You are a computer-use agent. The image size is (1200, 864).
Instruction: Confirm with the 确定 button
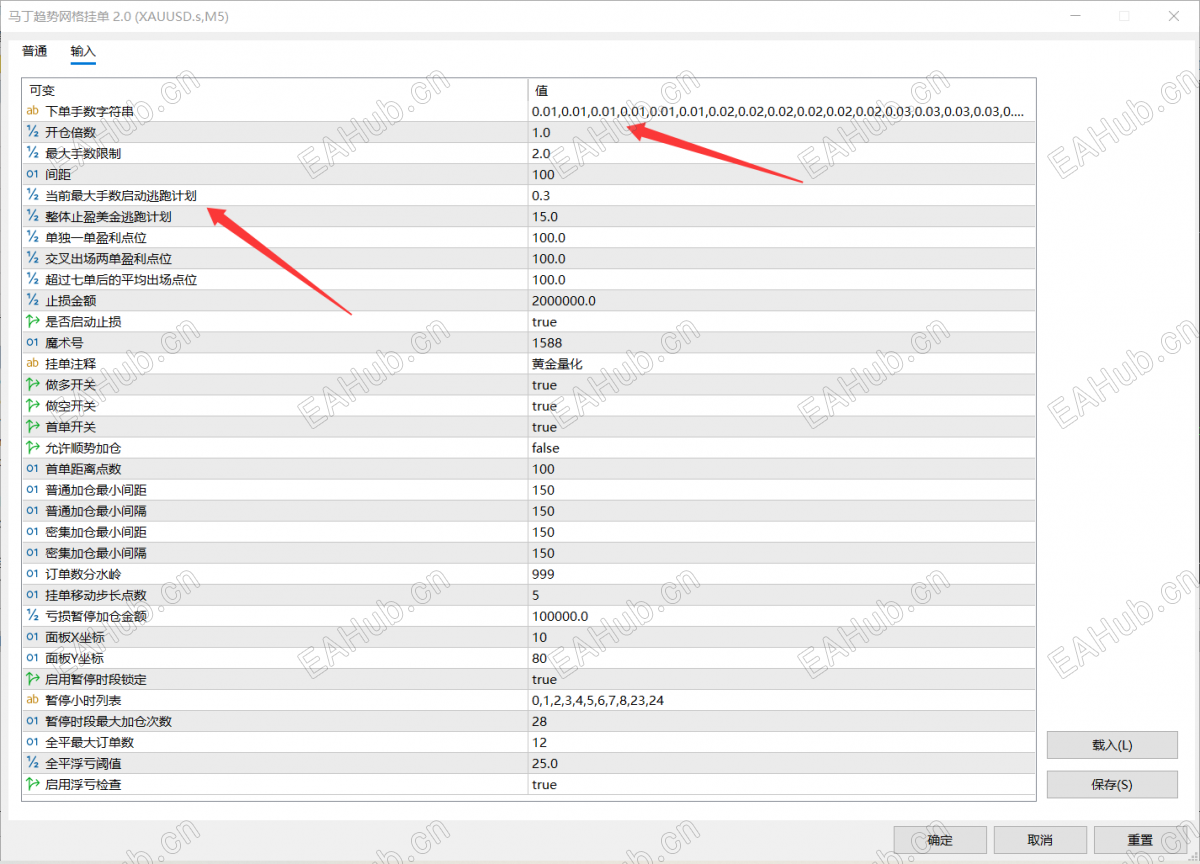940,840
